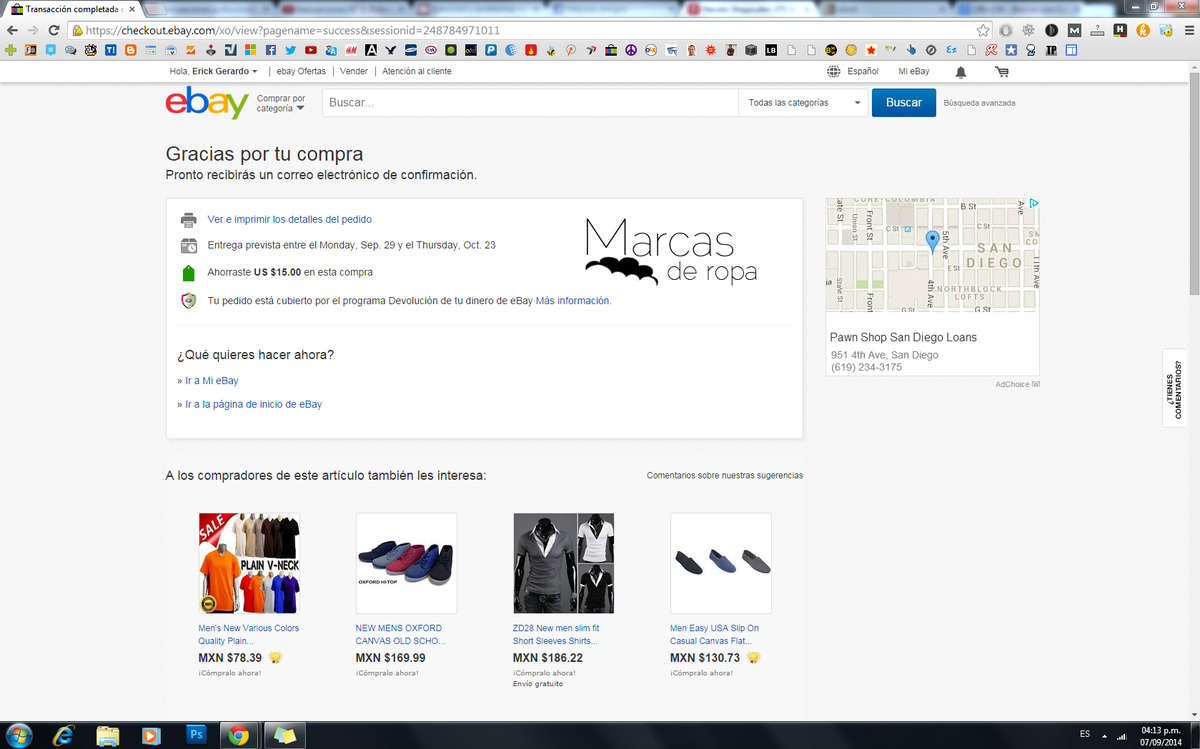
Task: Click Pawn Shop San Diego Loans ad title
Action: 903,337
